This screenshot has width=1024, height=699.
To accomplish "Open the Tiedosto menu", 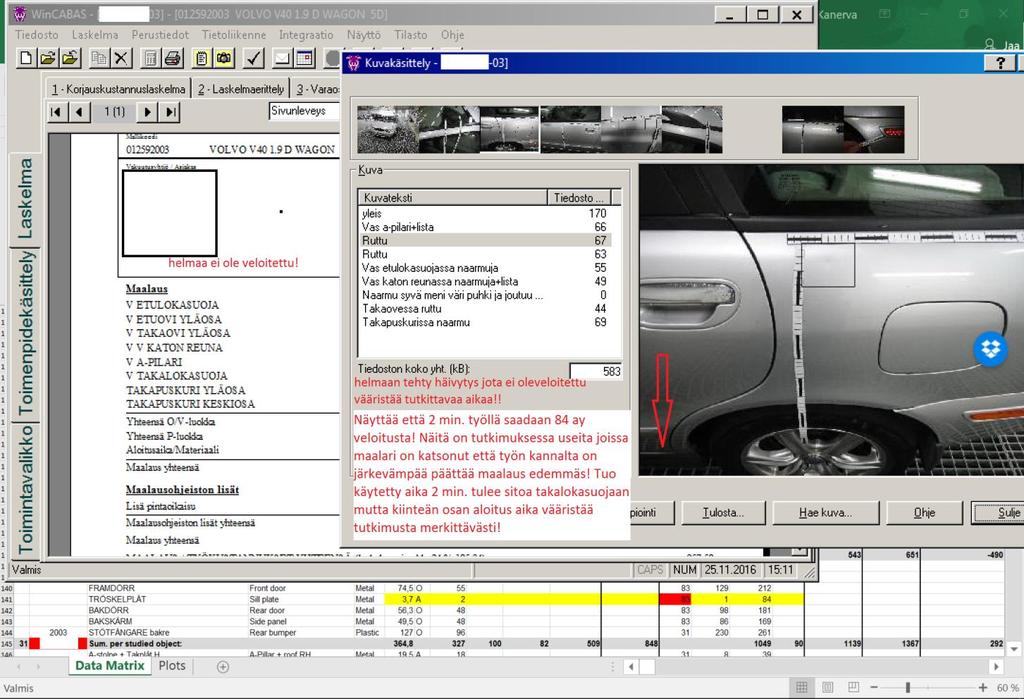I will point(37,35).
